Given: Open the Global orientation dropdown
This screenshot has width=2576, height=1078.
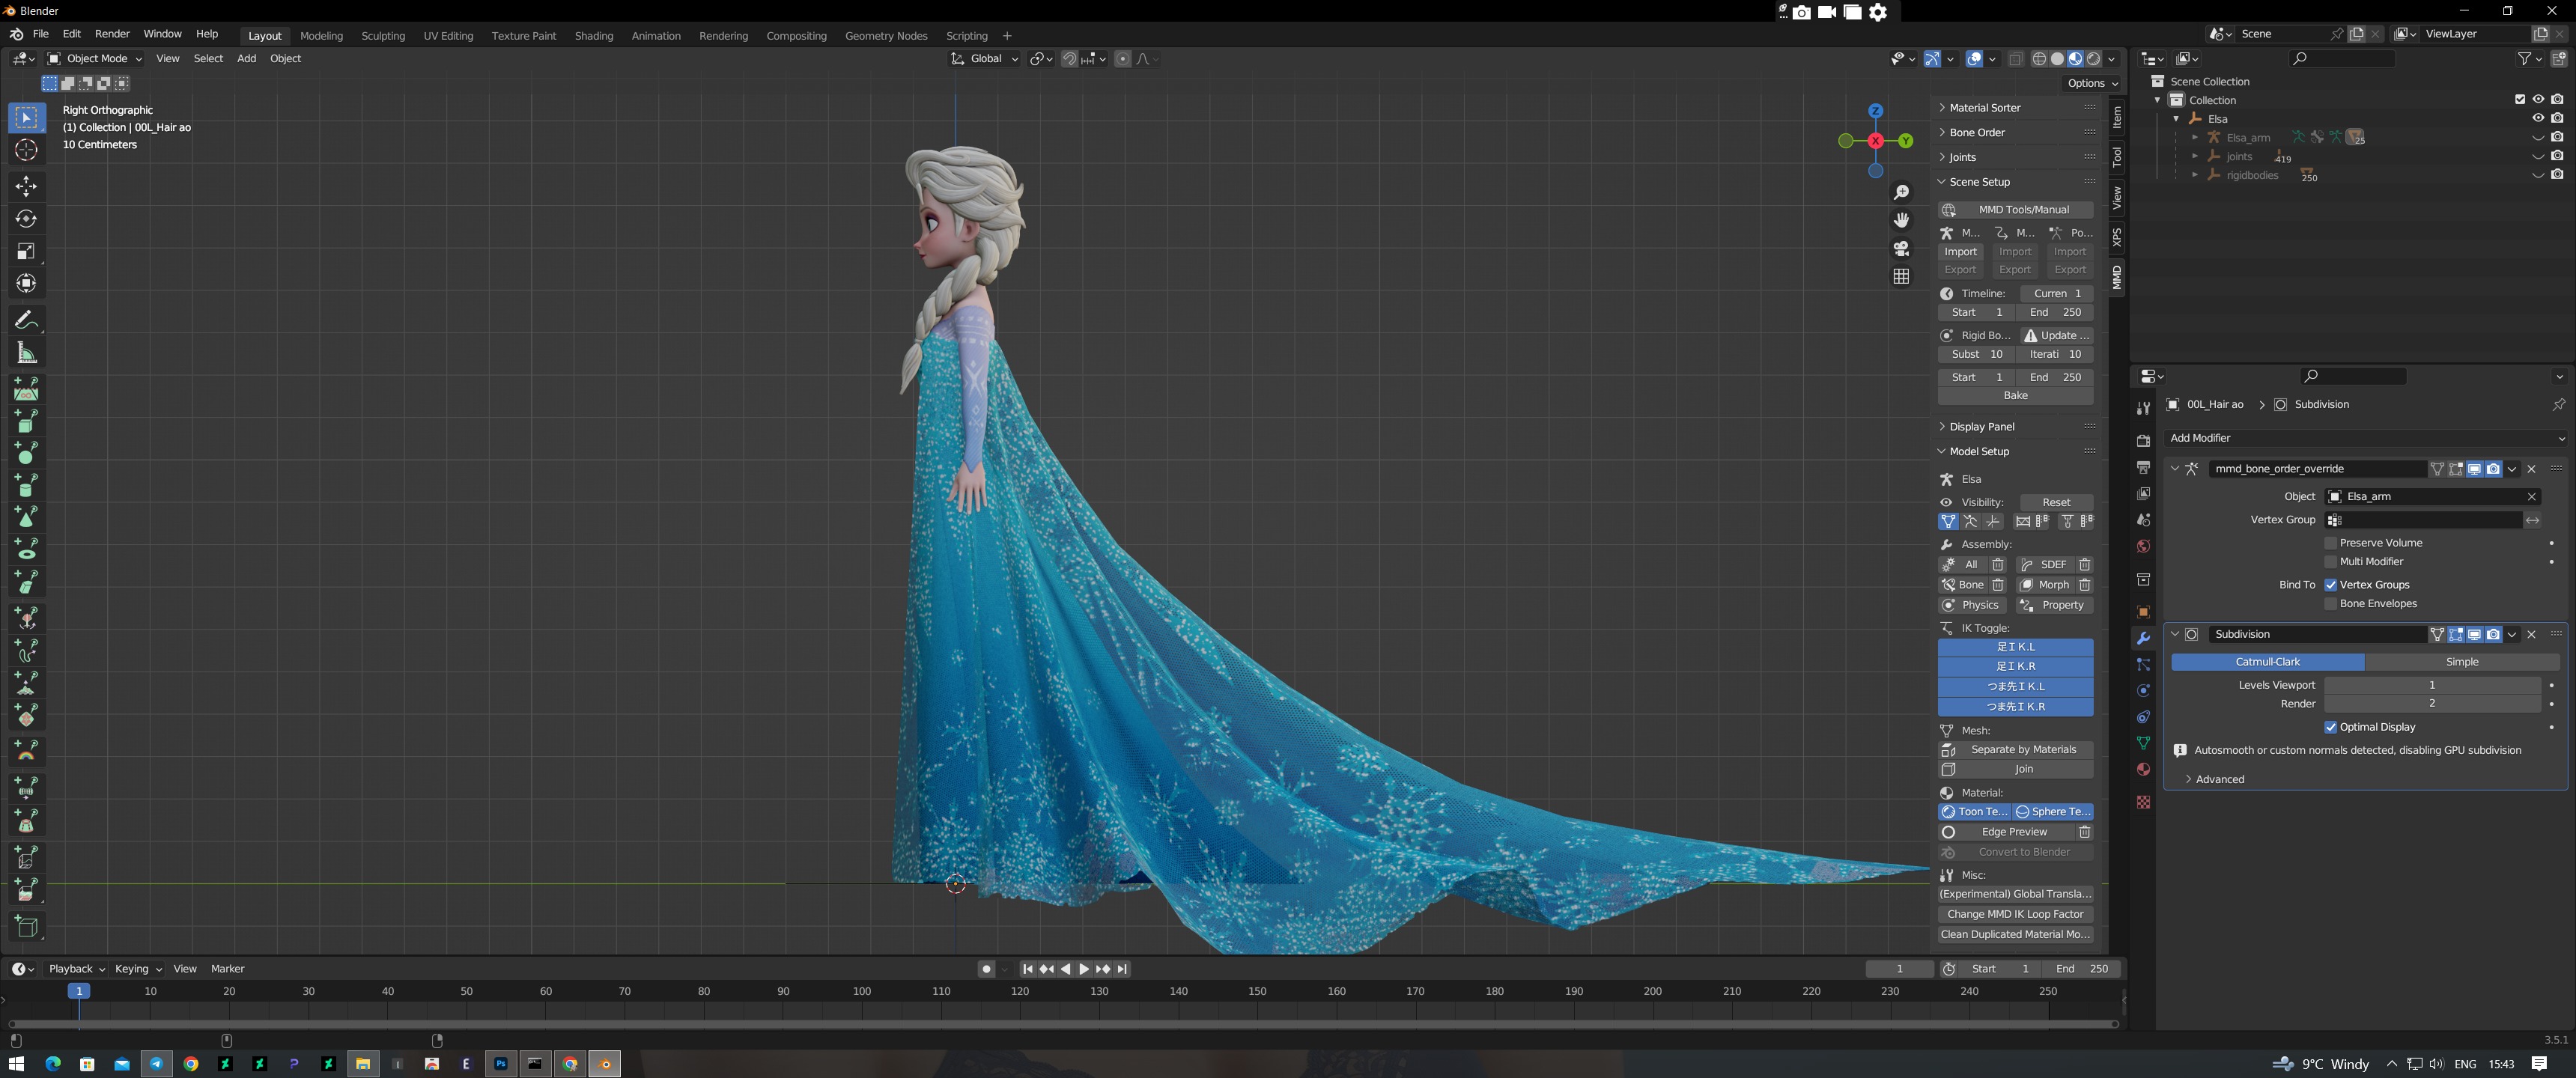Looking at the screenshot, I should 985,59.
